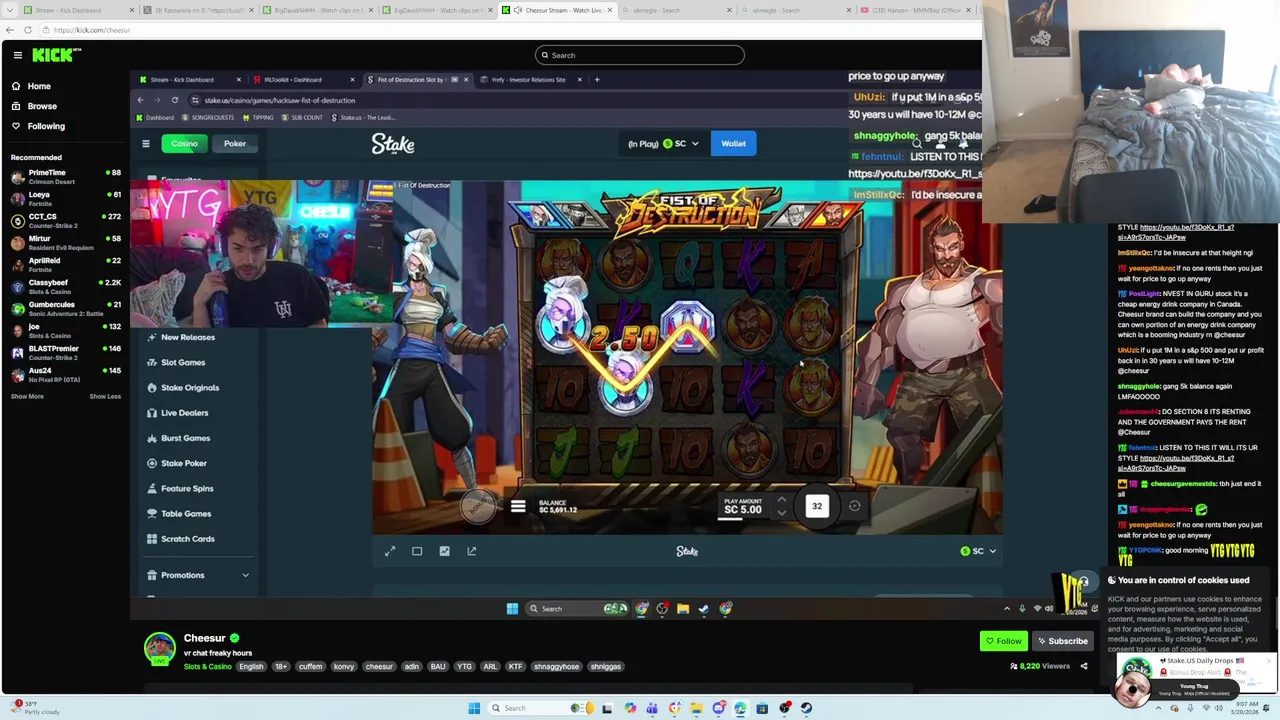Select Yrefy Investor Relations inner tab
The height and width of the screenshot is (720, 1280).
click(x=530, y=79)
